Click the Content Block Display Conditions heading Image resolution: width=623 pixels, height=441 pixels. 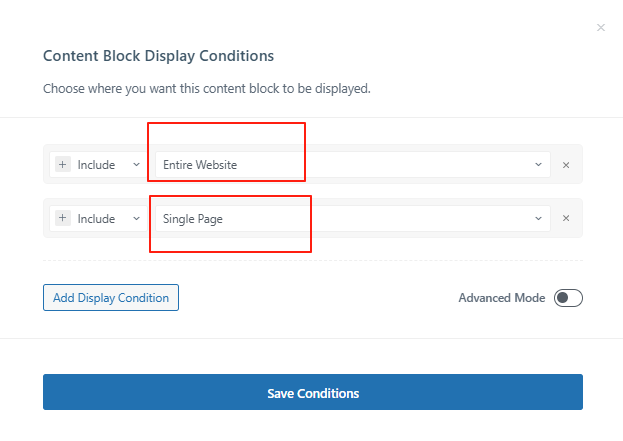pyautogui.click(x=158, y=56)
